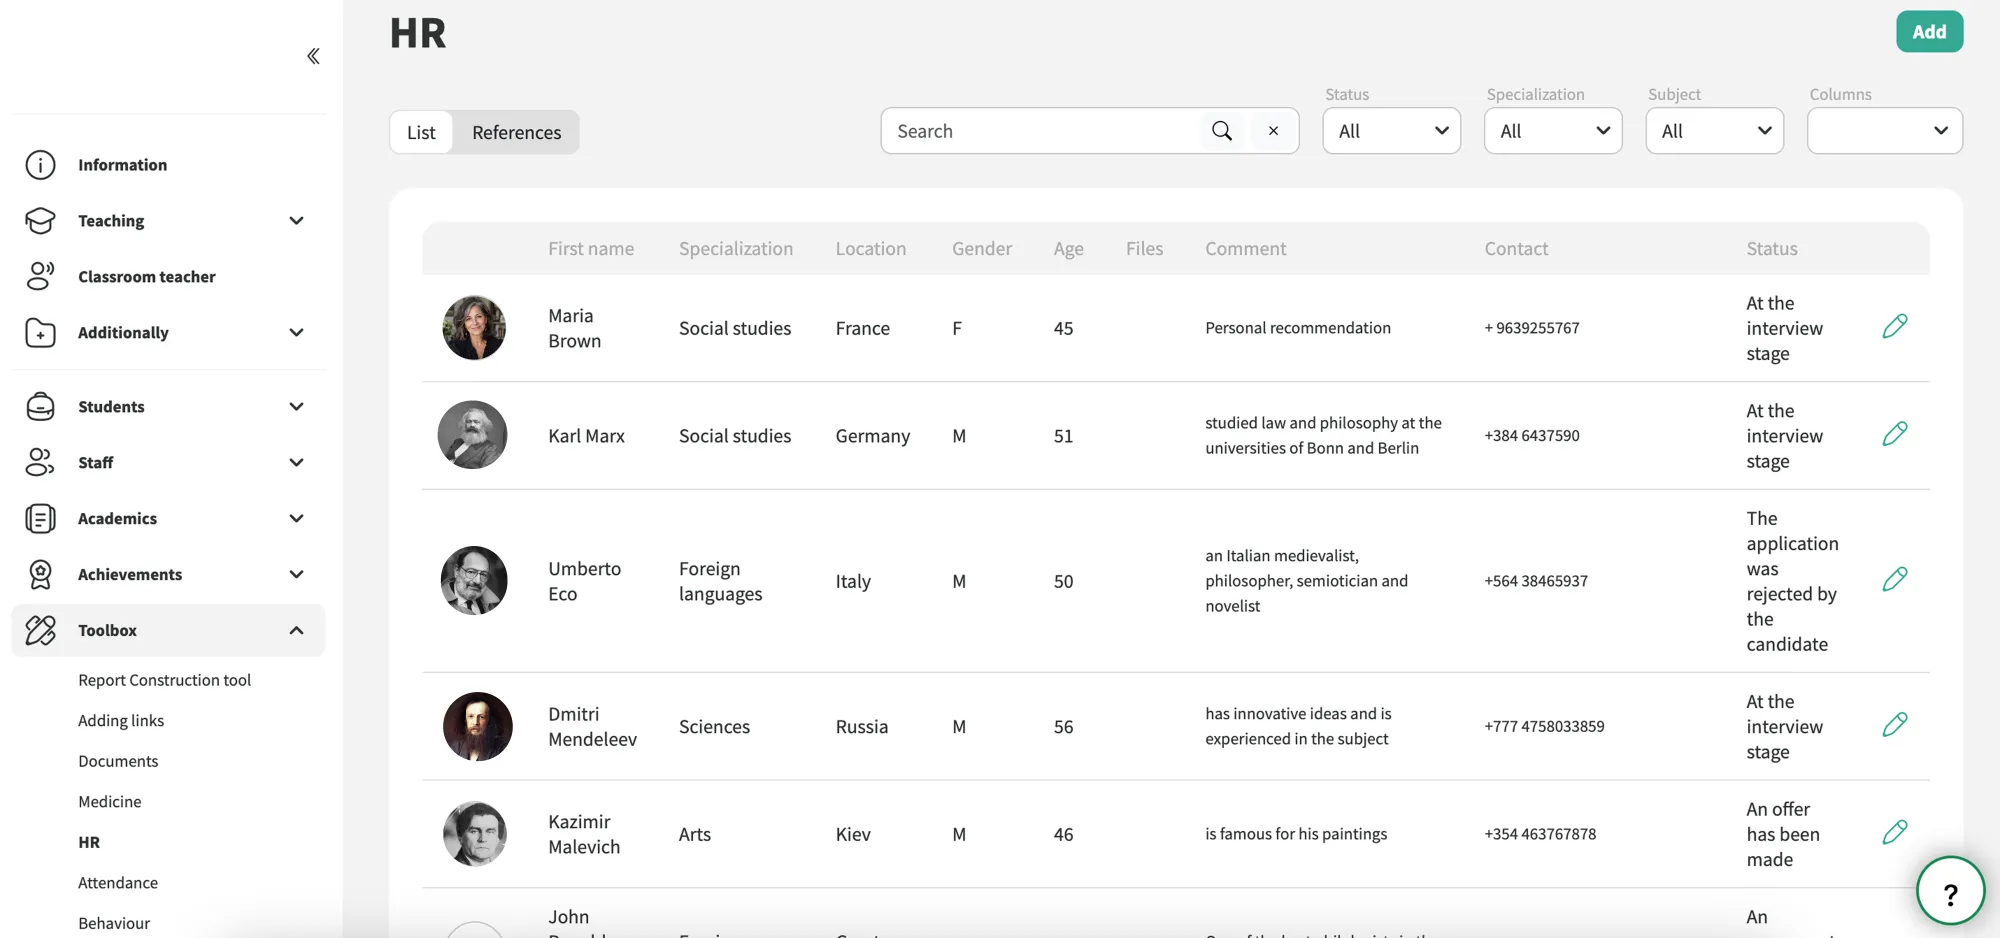Click the Achievements award badge icon
2000x938 pixels.
[x=40, y=575]
